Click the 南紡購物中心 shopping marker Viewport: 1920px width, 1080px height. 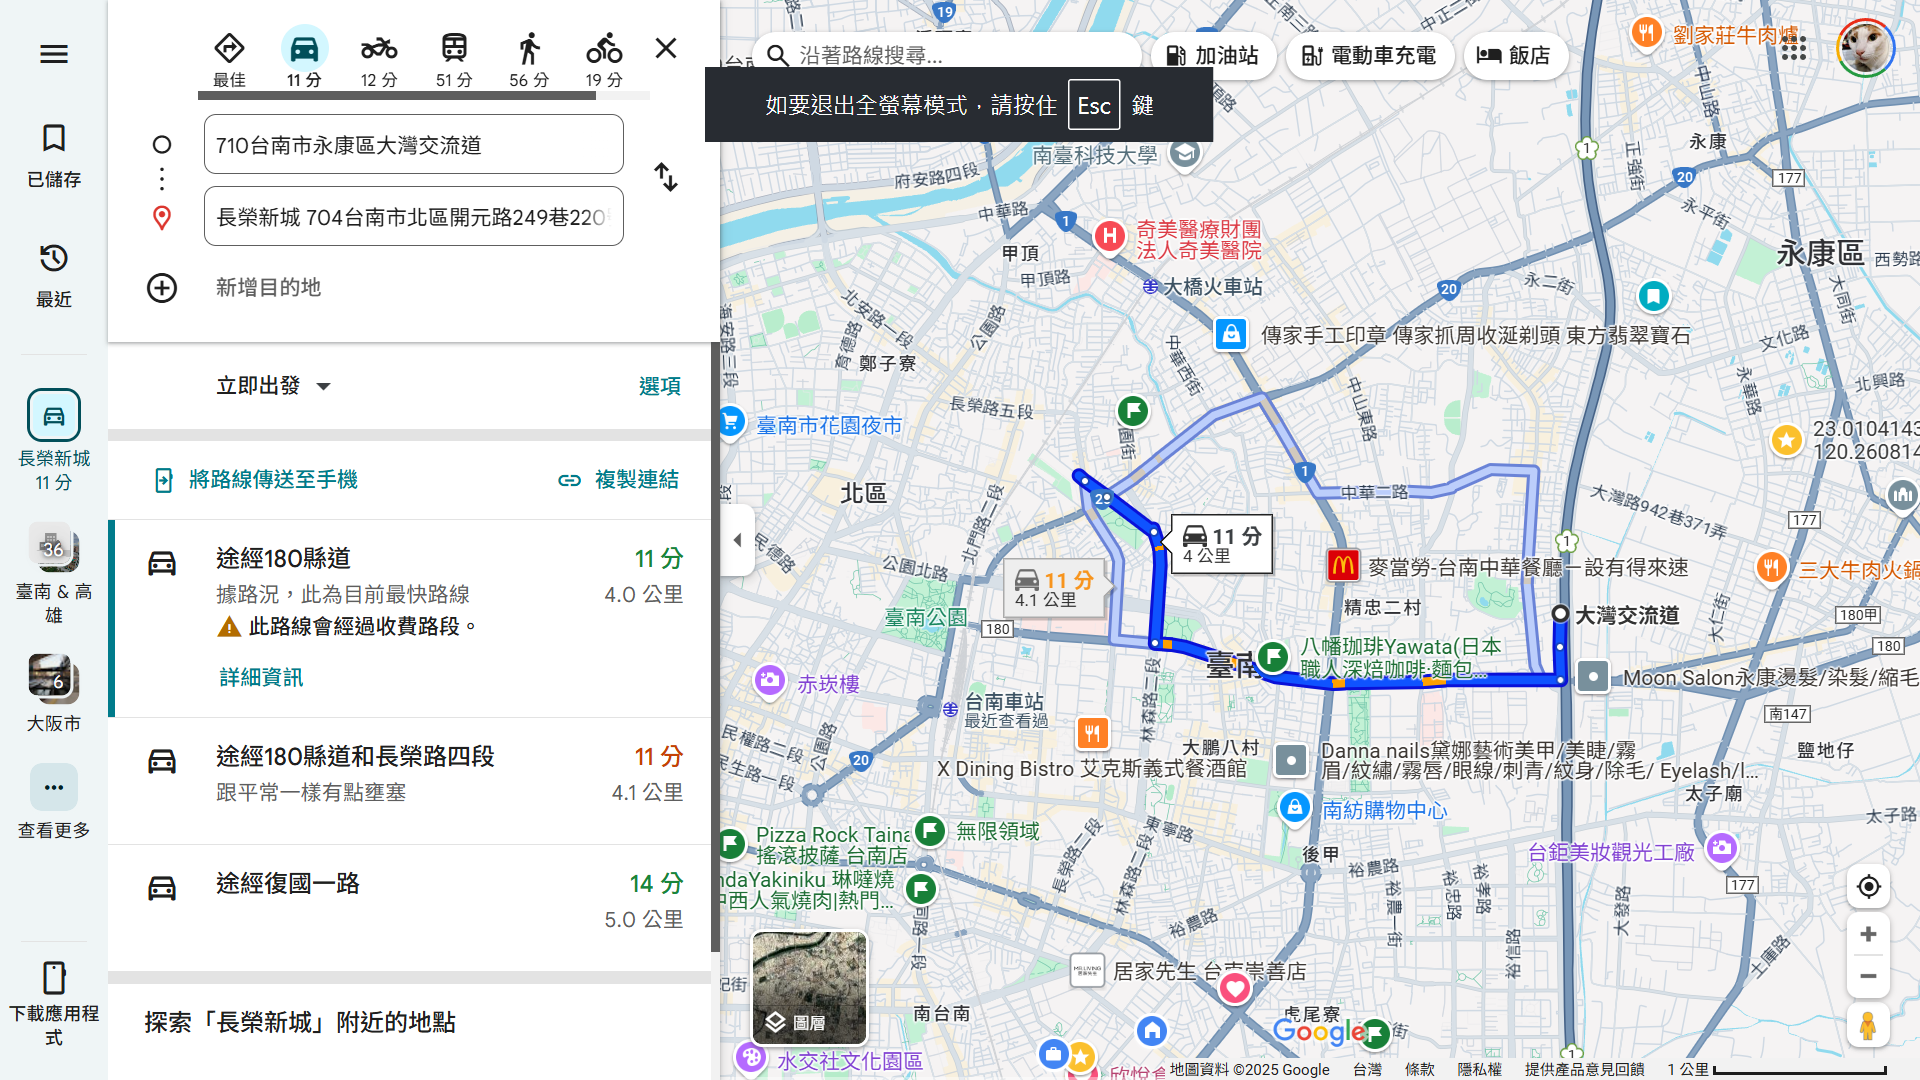pyautogui.click(x=1294, y=807)
